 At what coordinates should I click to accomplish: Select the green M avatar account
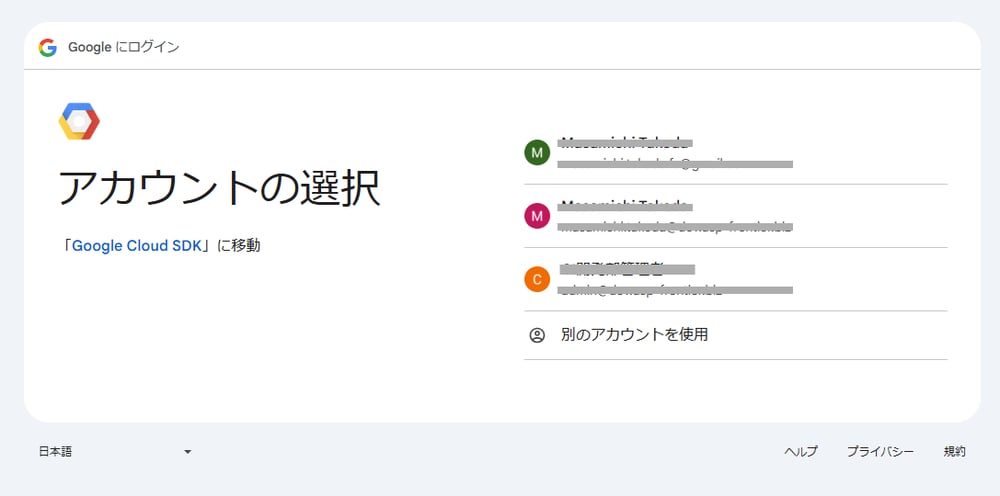[735, 153]
